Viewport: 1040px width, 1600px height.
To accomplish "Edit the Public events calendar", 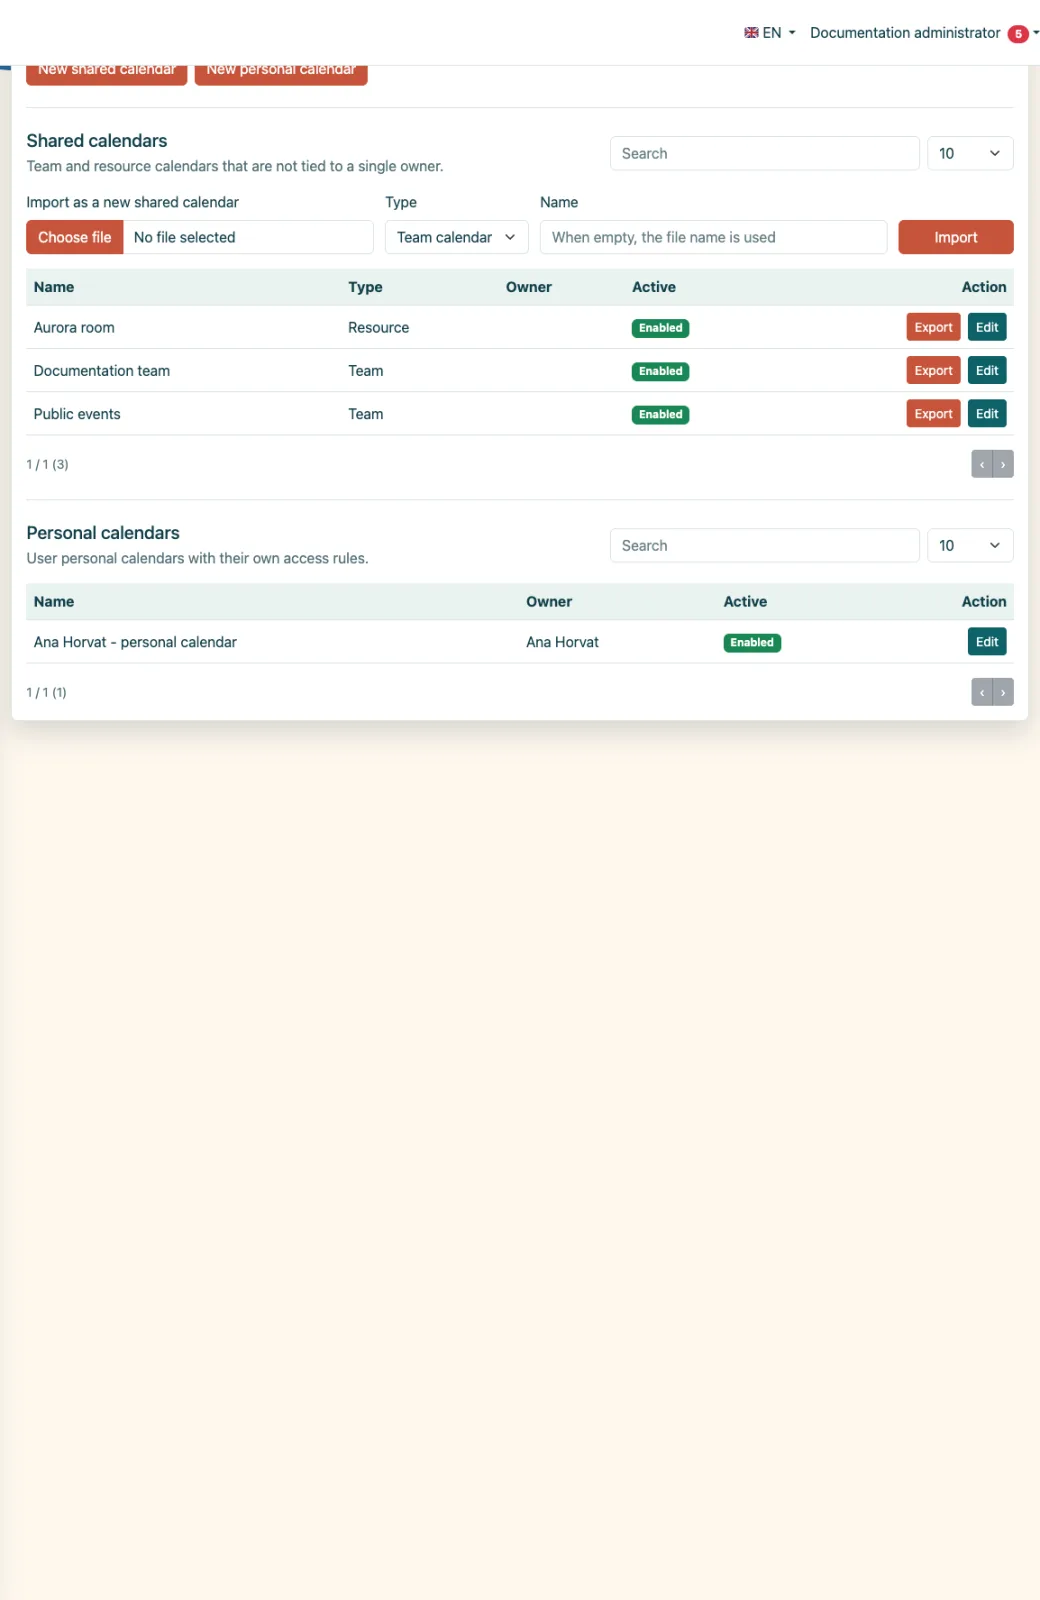I will tap(987, 414).
